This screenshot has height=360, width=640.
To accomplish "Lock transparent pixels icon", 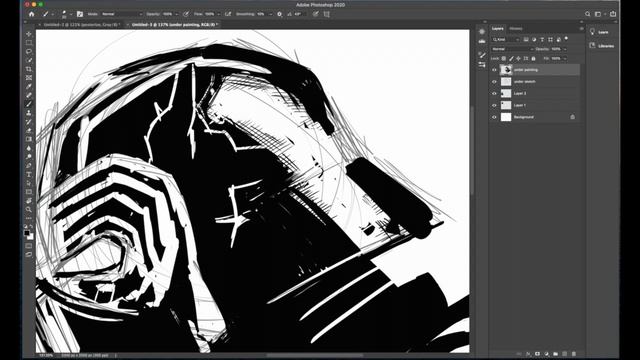I will coord(504,59).
